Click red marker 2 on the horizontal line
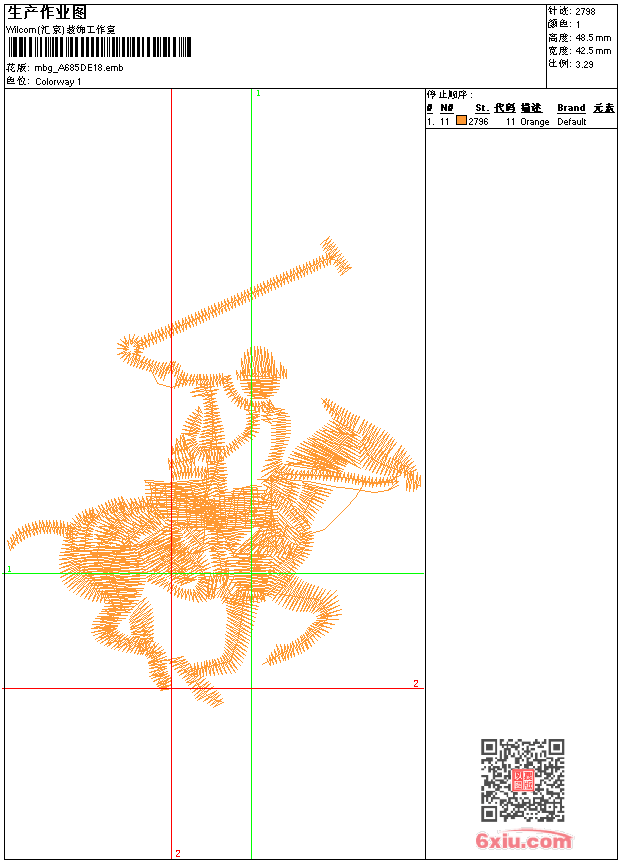The height and width of the screenshot is (860, 620). click(x=416, y=683)
